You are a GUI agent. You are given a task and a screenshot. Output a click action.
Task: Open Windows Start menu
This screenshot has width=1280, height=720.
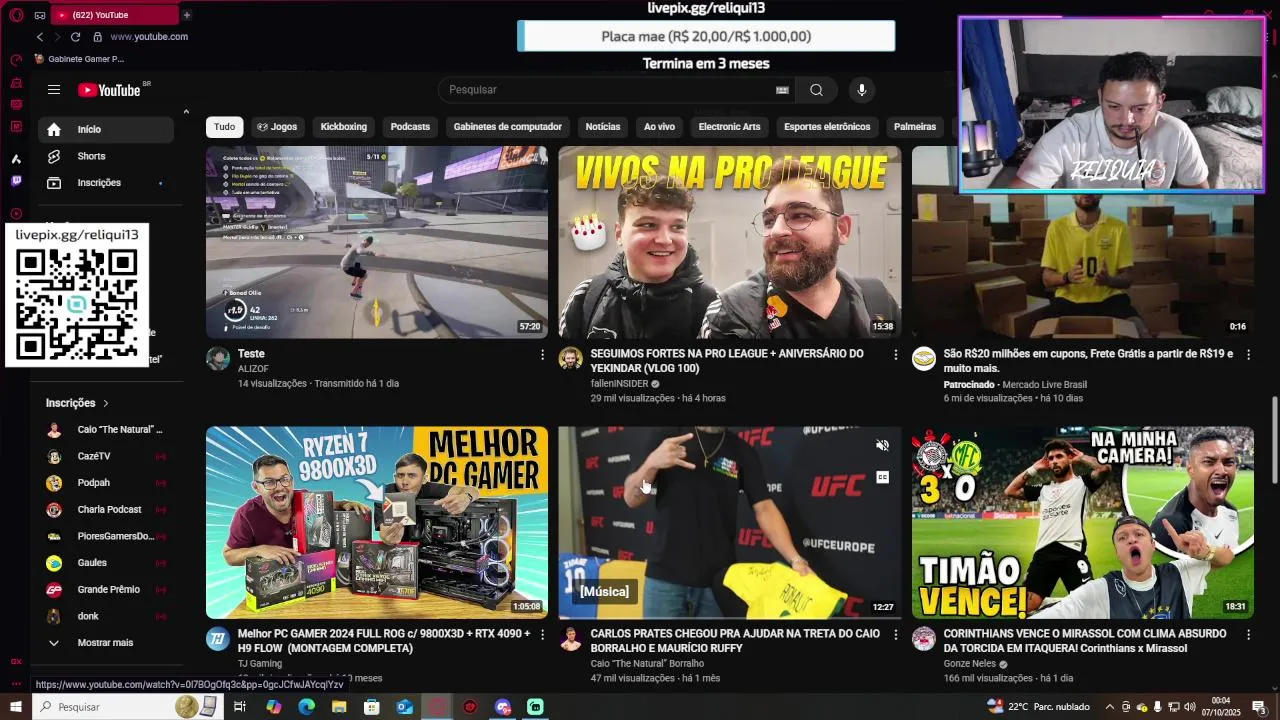pyautogui.click(x=16, y=707)
